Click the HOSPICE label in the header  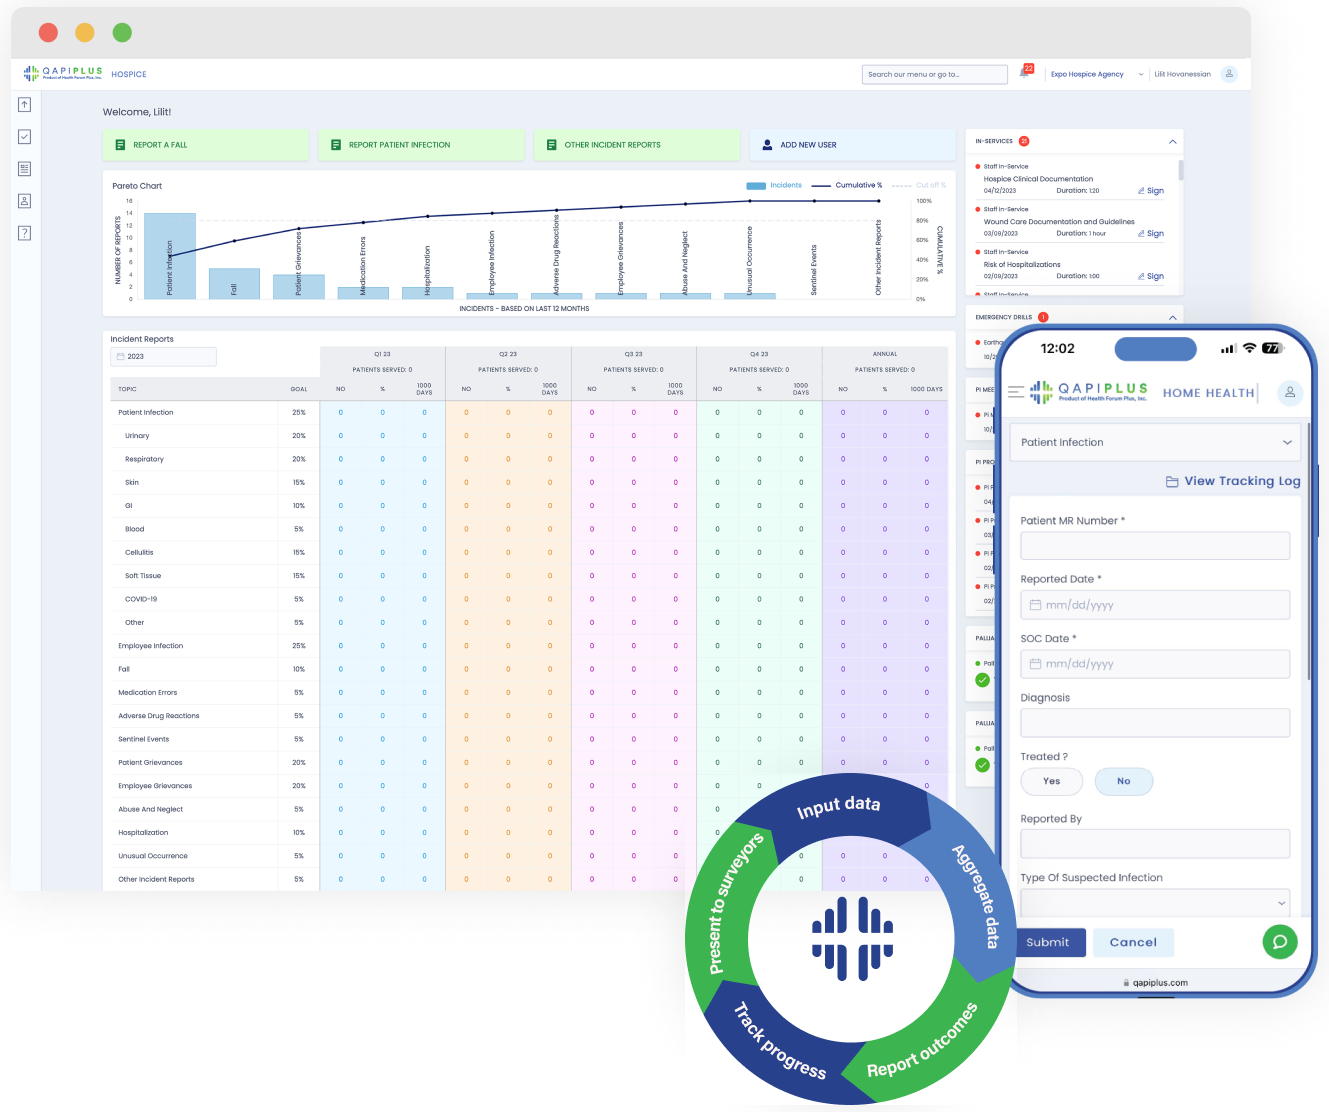click(129, 74)
